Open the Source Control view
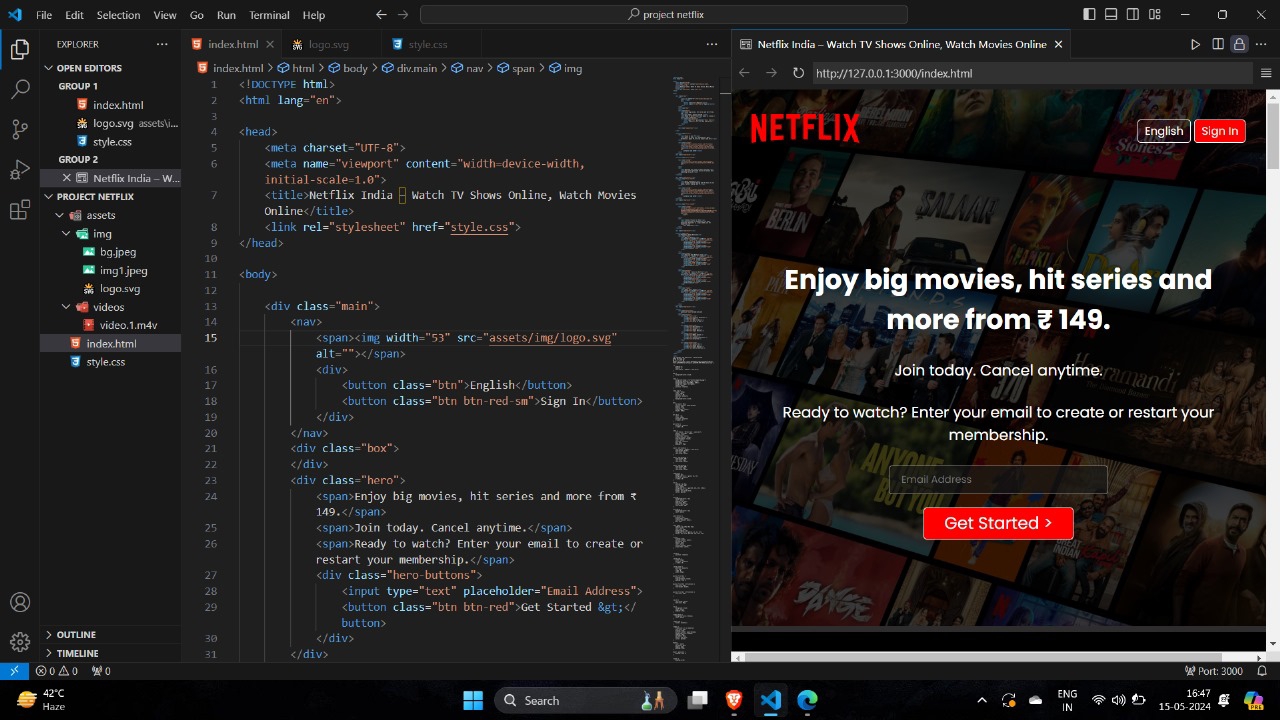 click(20, 129)
